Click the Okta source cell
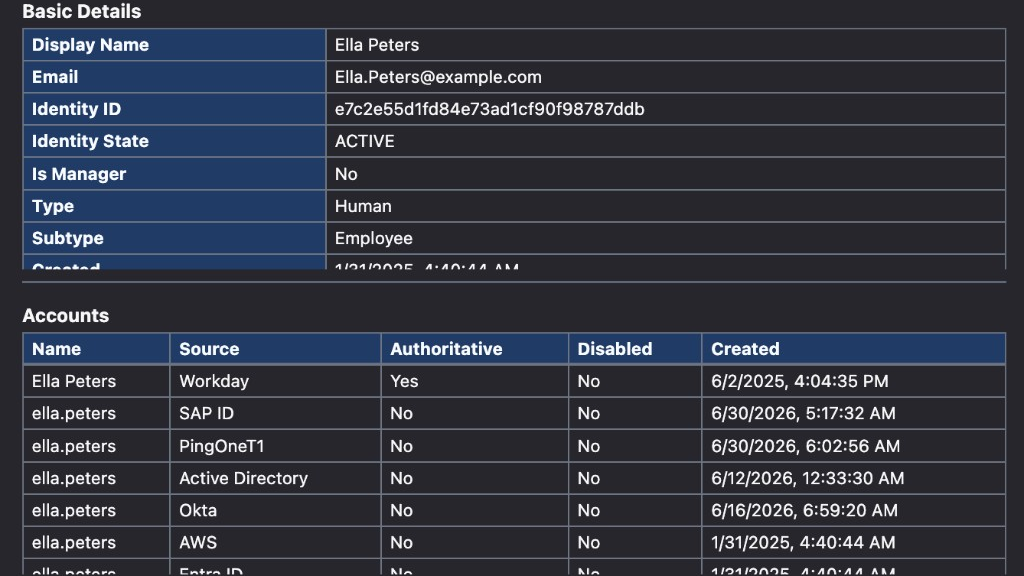Viewport: 1024px width, 576px height. click(276, 511)
